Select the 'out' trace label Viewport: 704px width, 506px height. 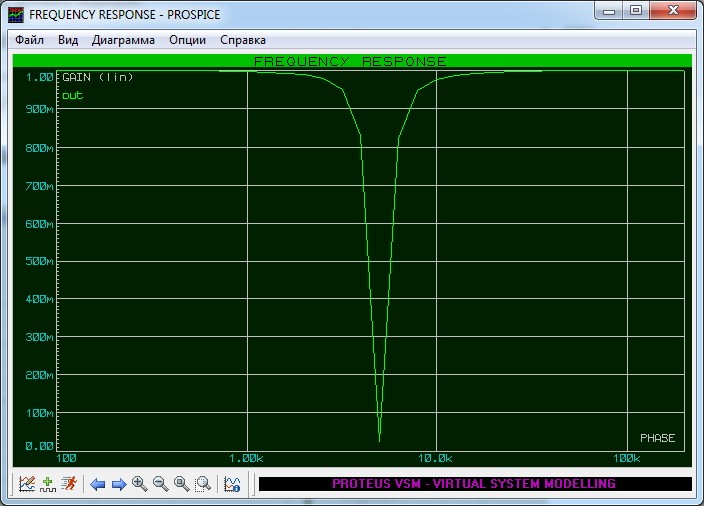pyautogui.click(x=73, y=95)
